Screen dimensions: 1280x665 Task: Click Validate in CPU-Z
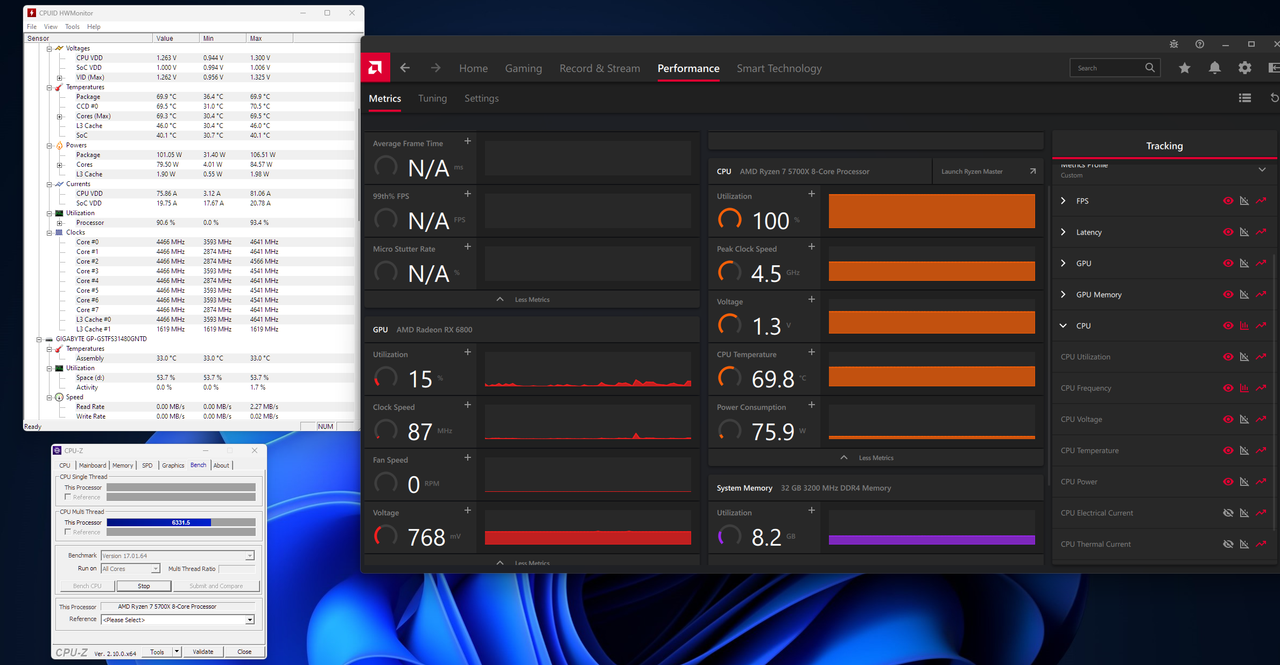203,651
